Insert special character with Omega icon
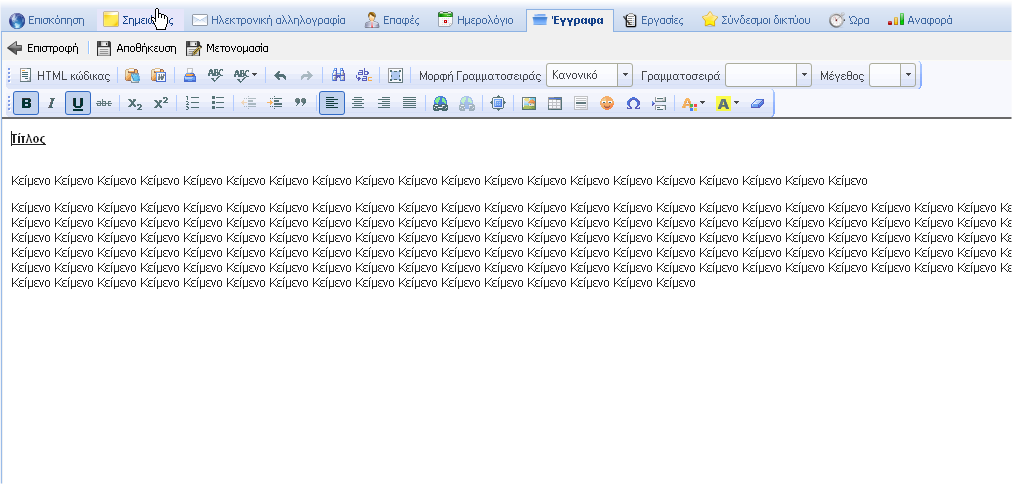This screenshot has height=484, width=1012. [633, 103]
